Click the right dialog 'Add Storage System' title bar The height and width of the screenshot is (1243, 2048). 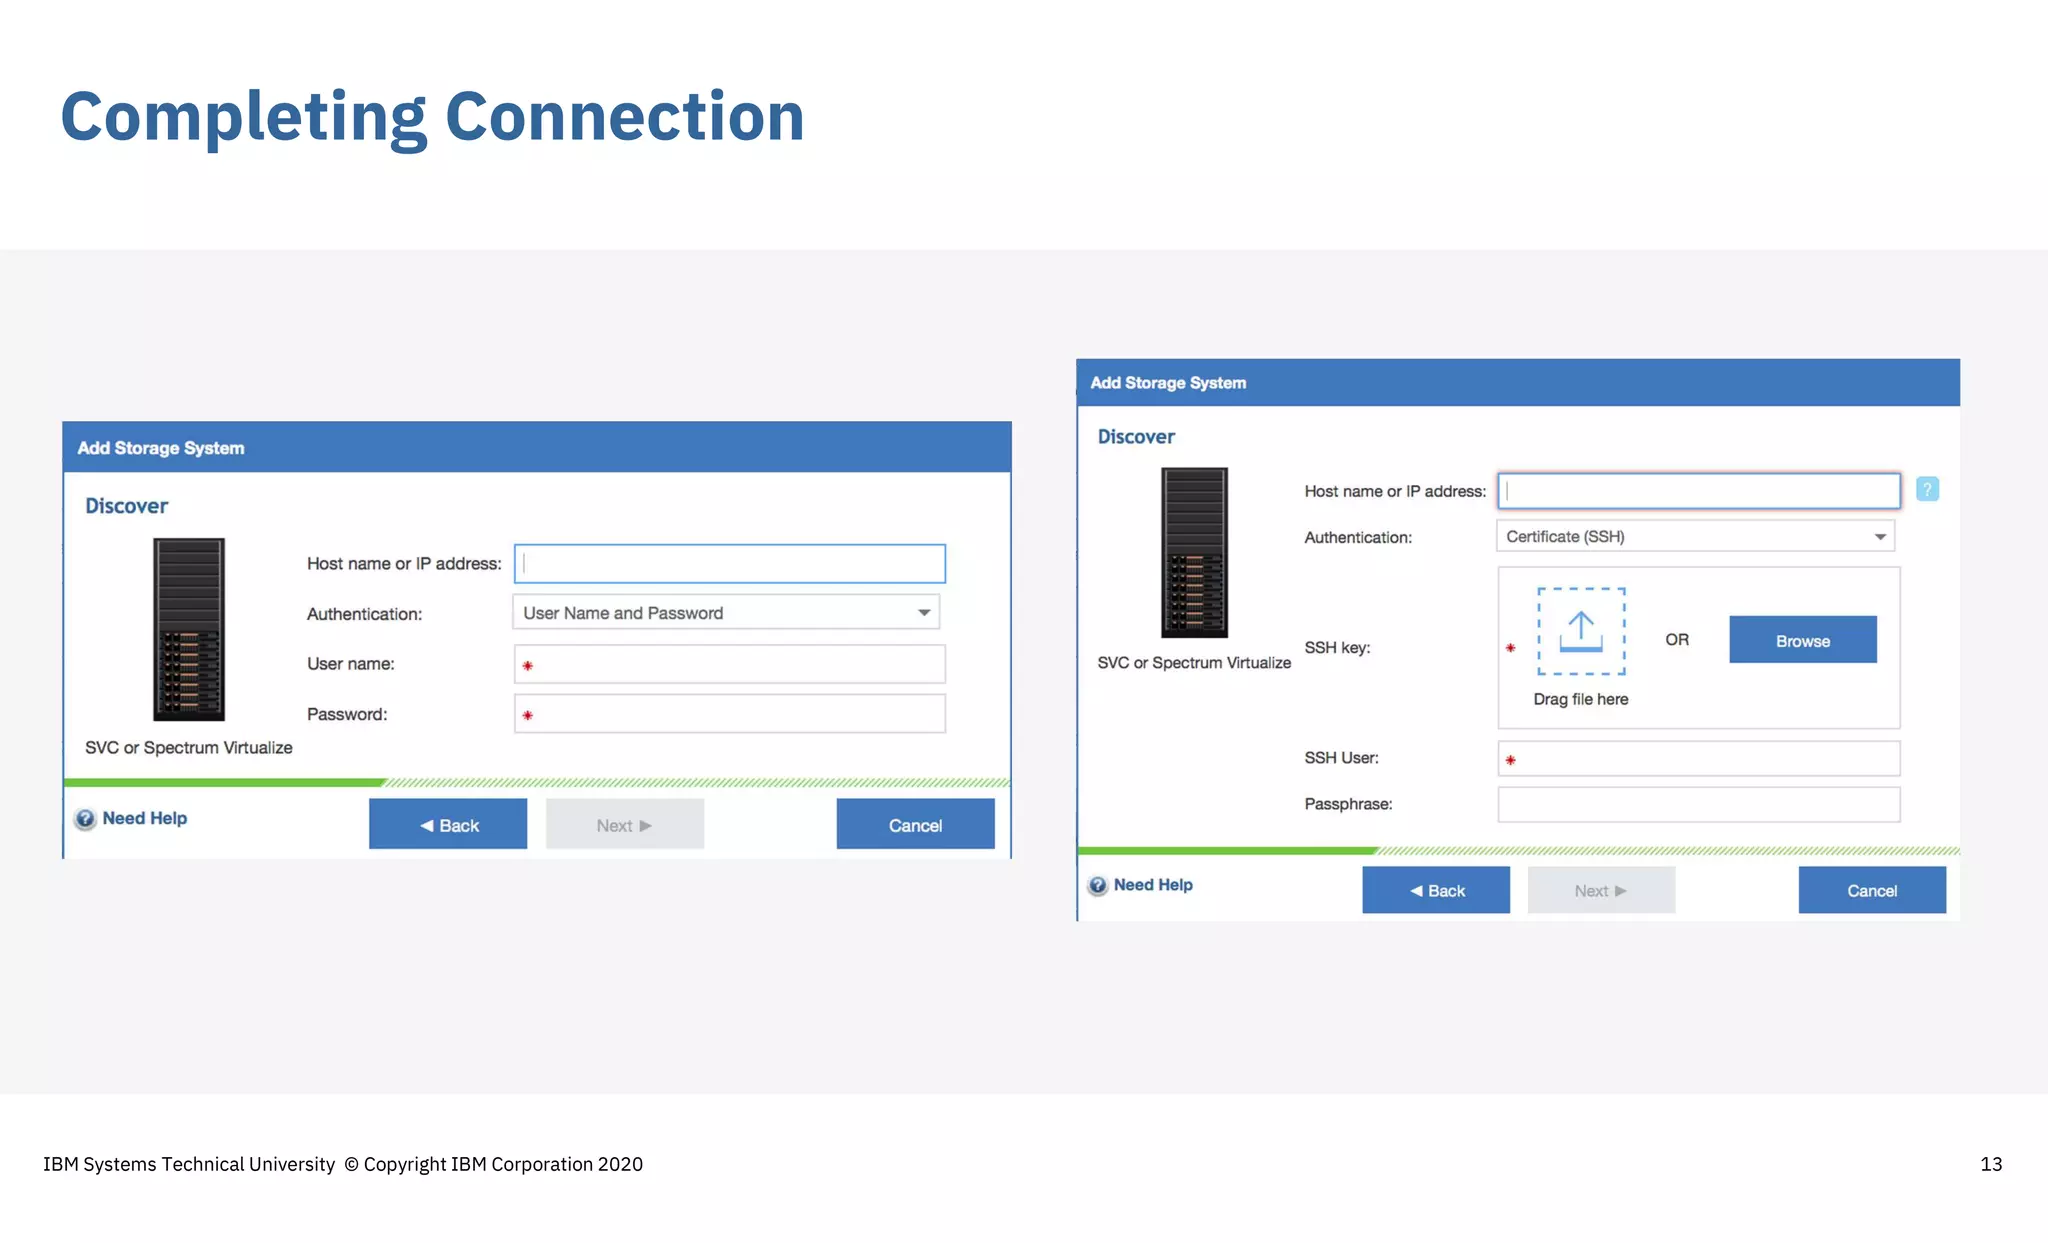1518,382
